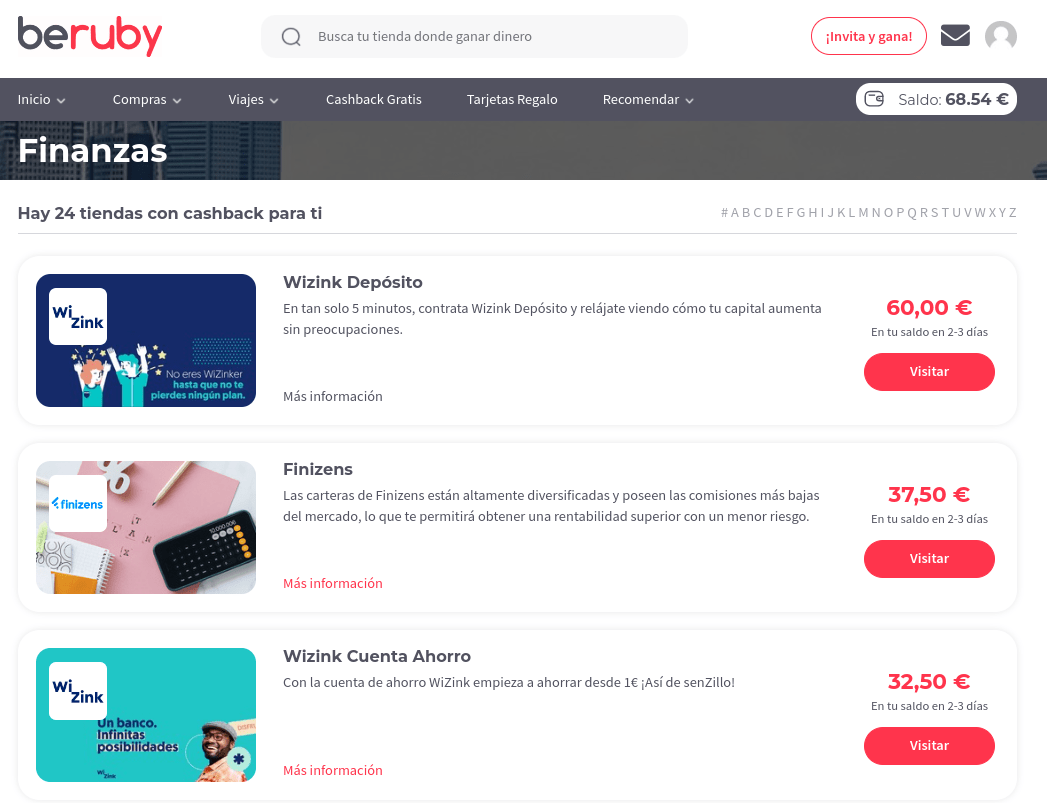Click the Finizens store image
Image resolution: width=1047 pixels, height=803 pixels.
point(146,527)
